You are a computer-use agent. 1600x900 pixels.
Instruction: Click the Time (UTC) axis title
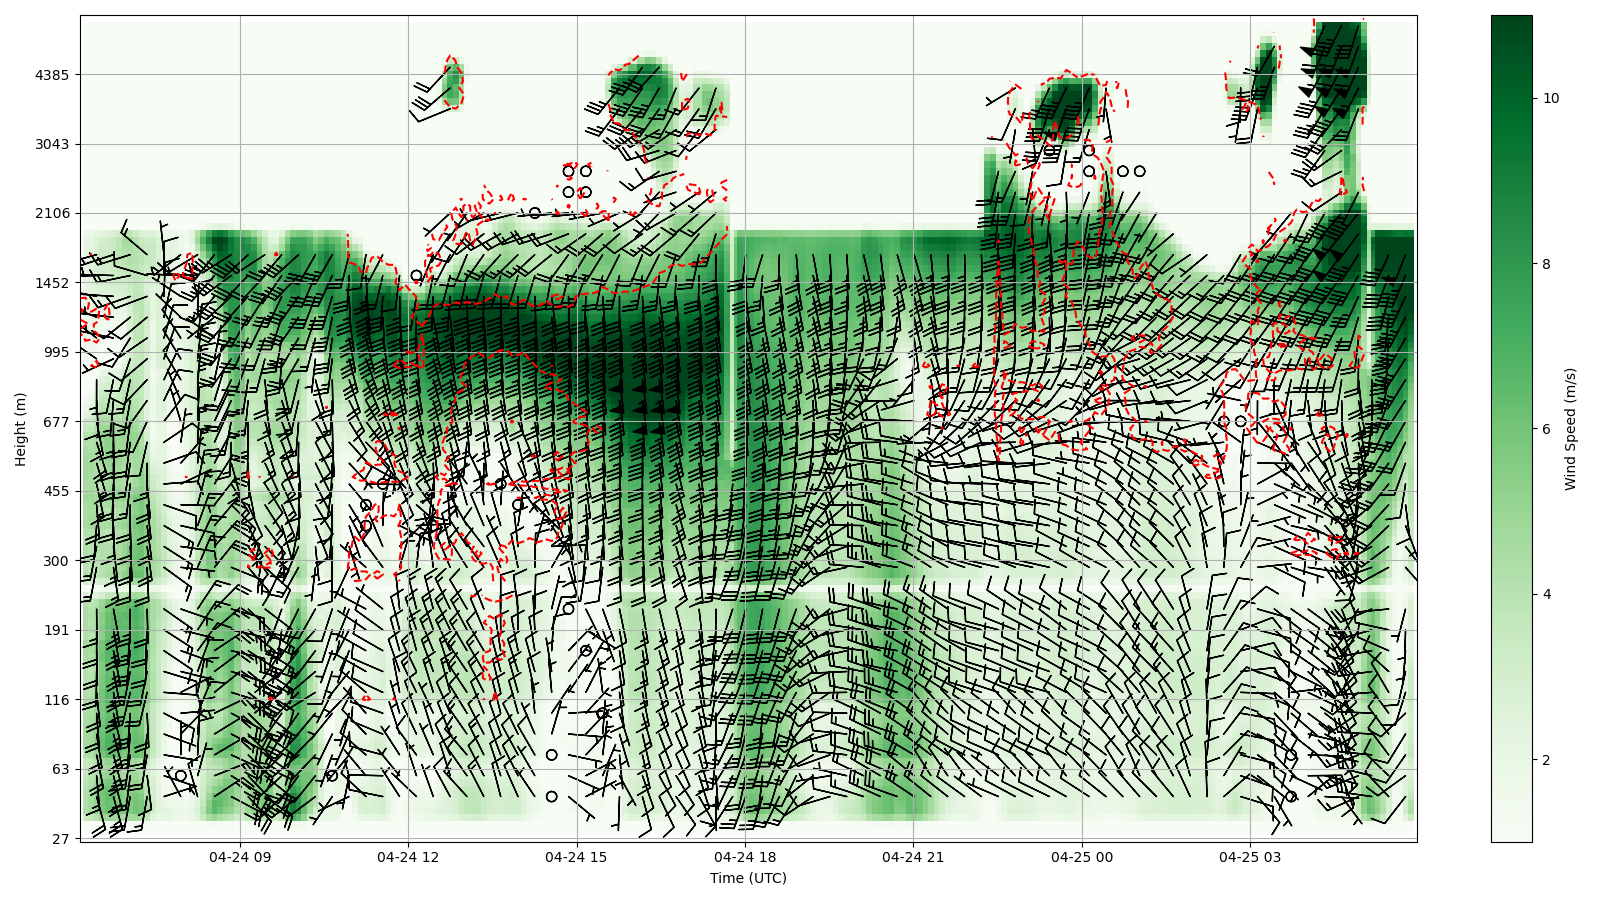coord(748,878)
